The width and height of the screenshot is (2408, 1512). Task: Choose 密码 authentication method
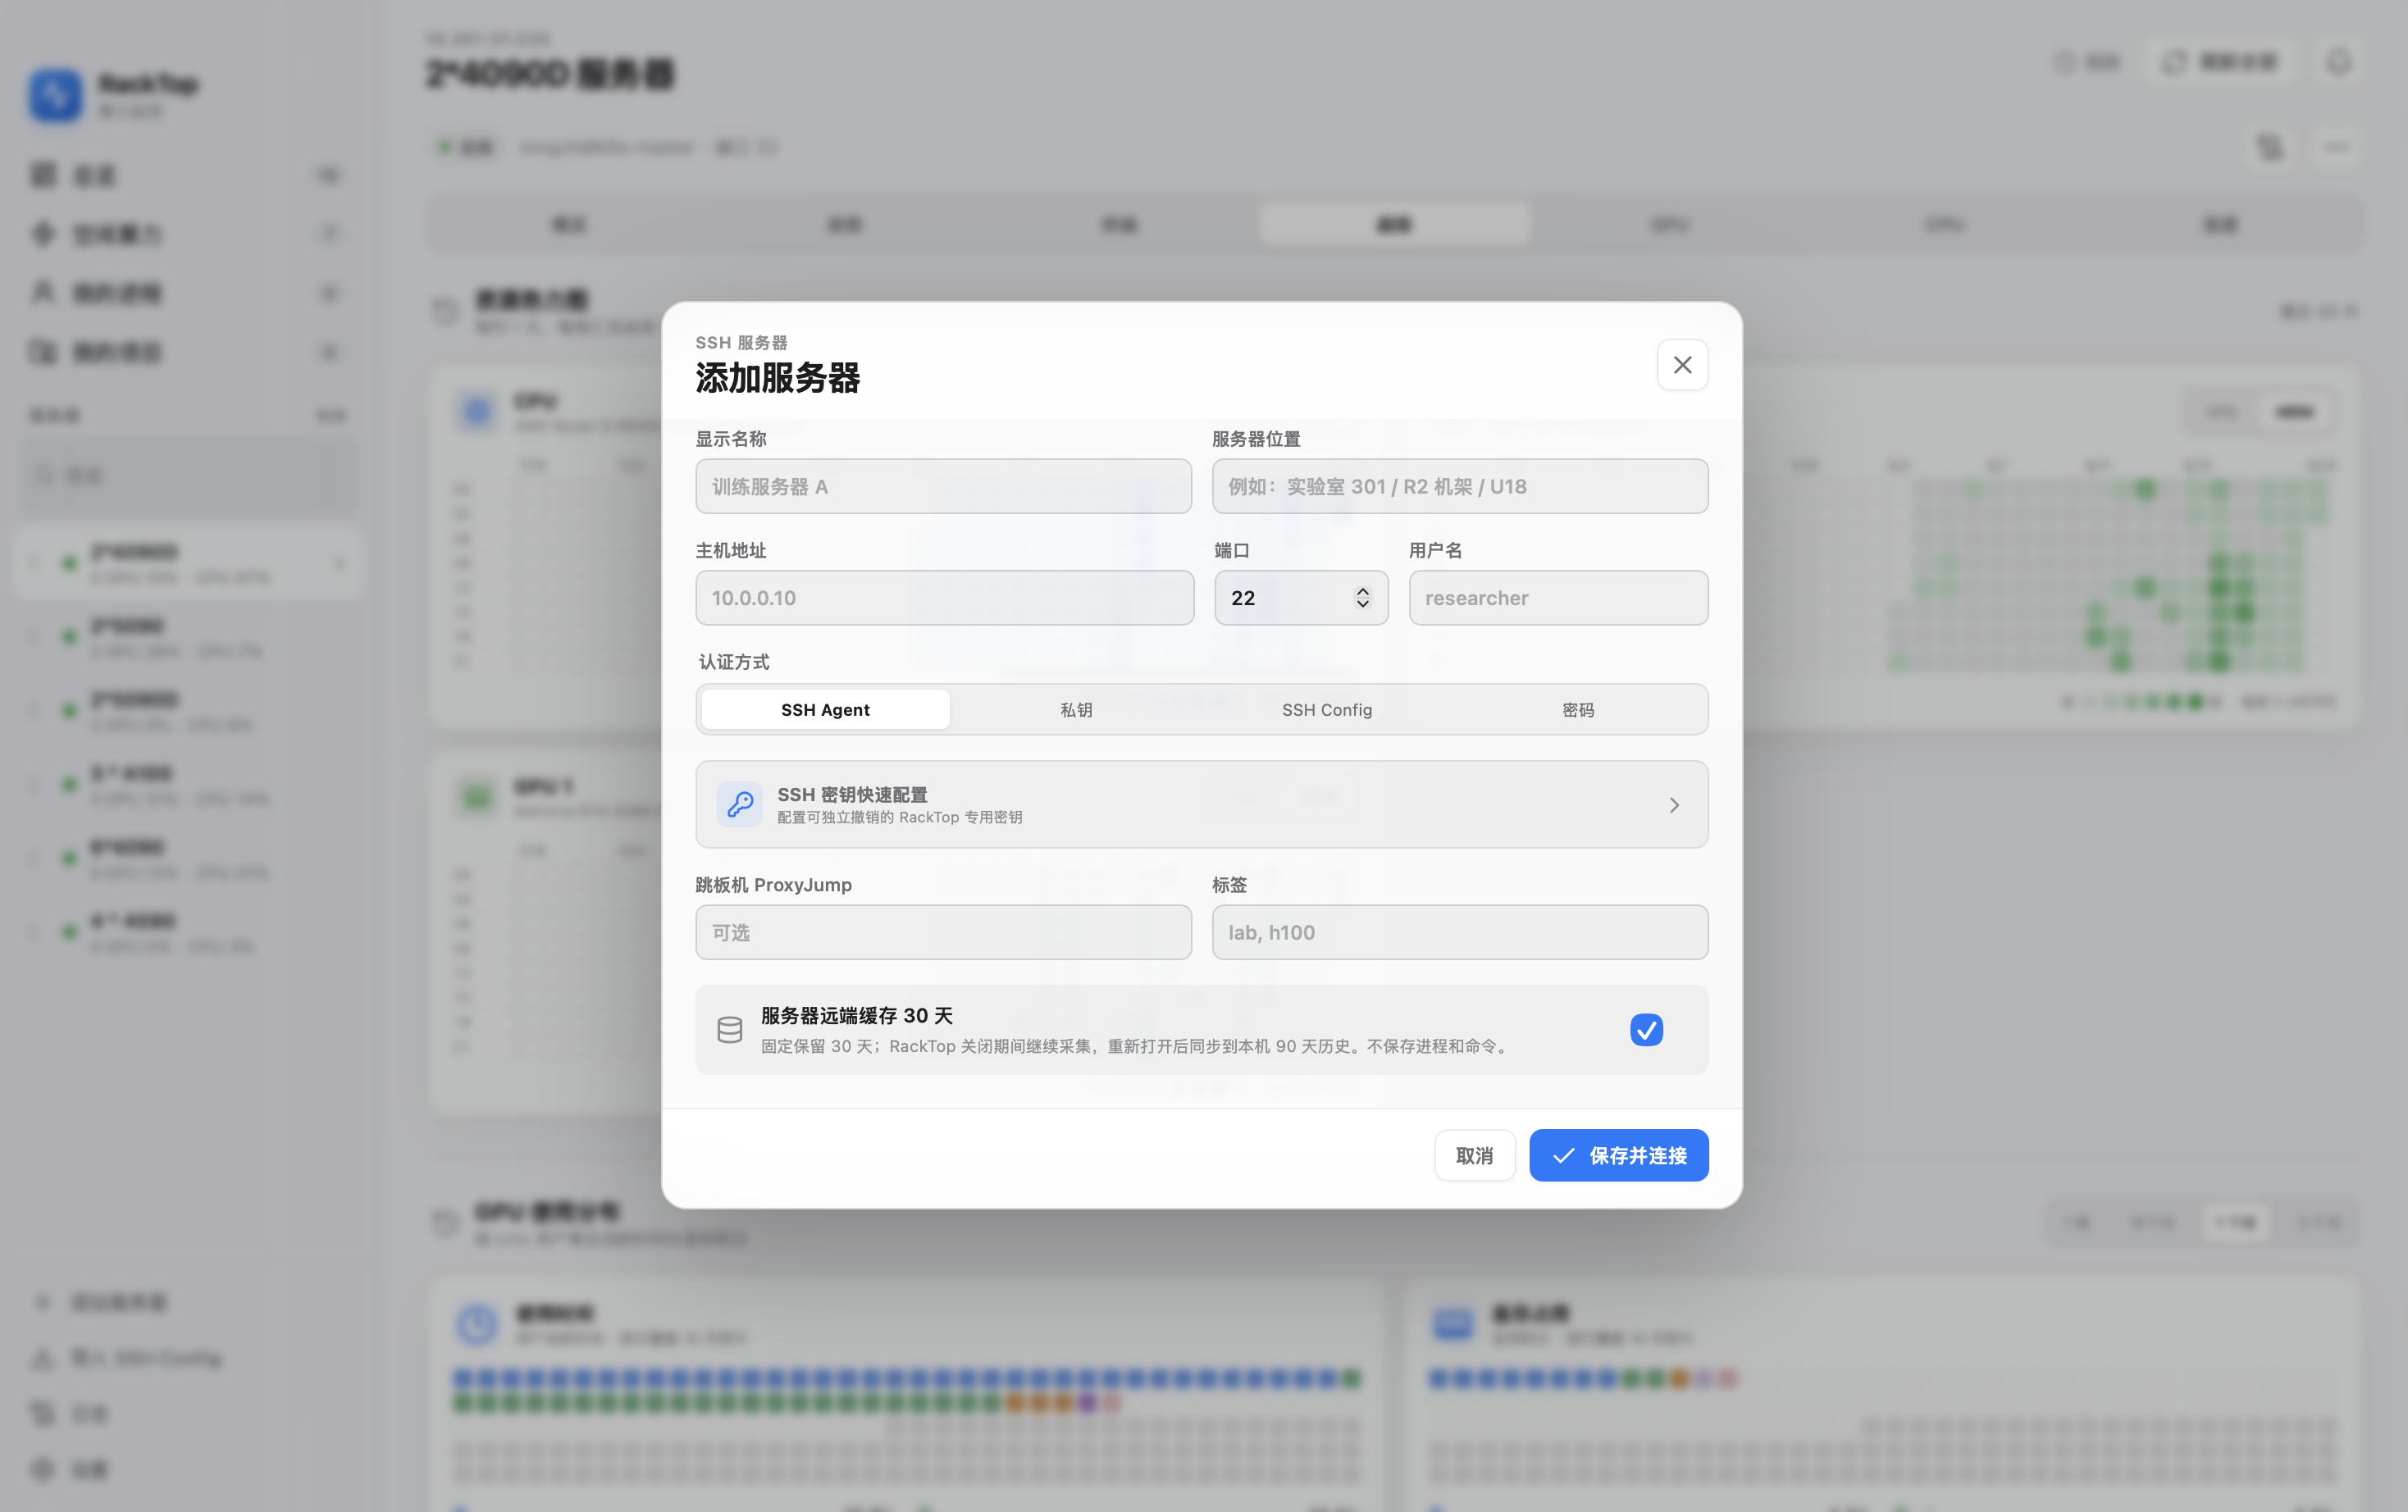pyautogui.click(x=1578, y=709)
